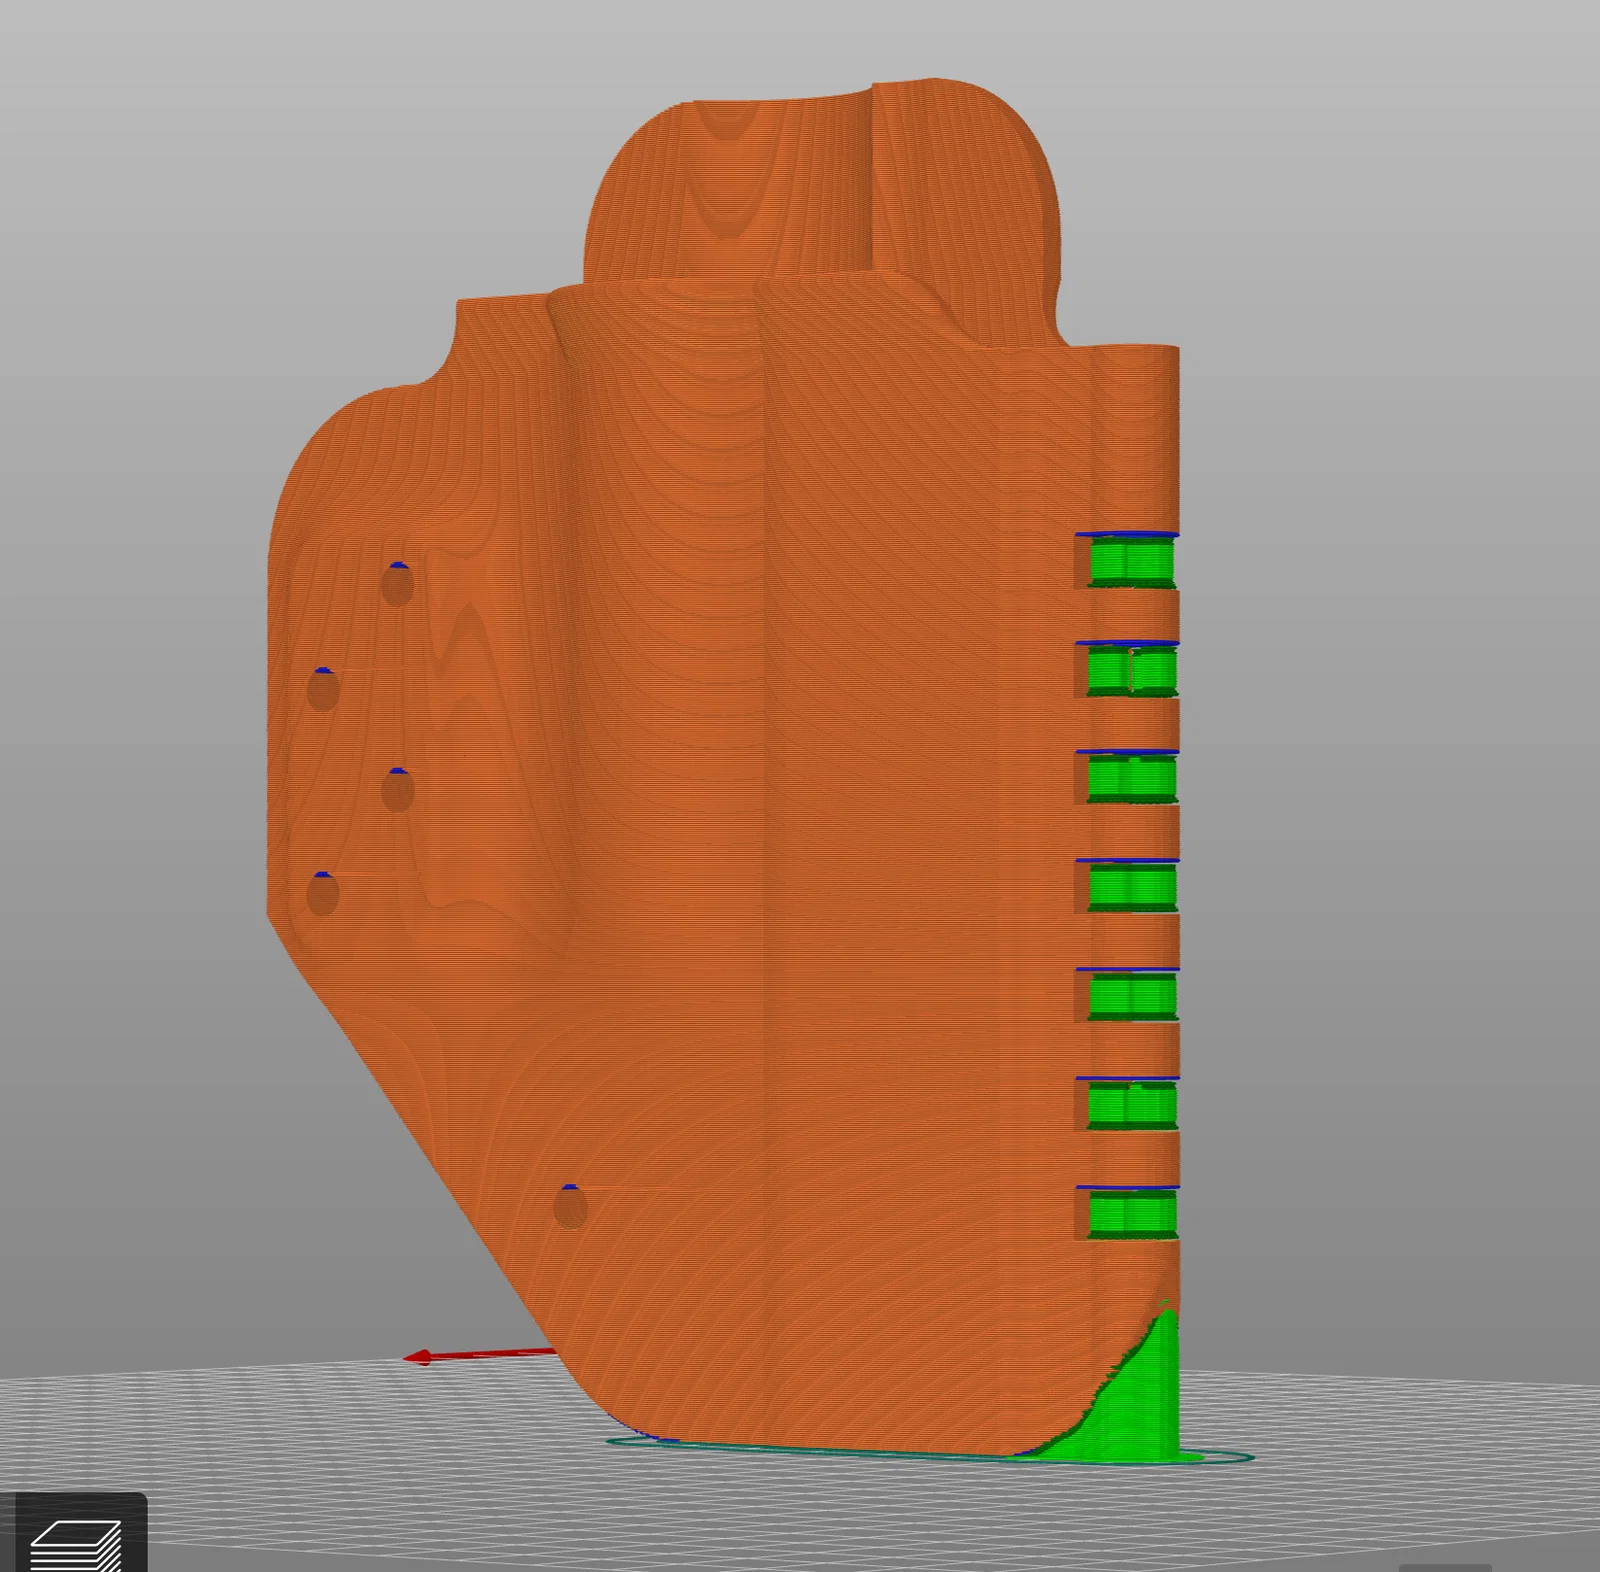Select the rounded top tab of the model
The image size is (1600, 1572).
click(820, 180)
